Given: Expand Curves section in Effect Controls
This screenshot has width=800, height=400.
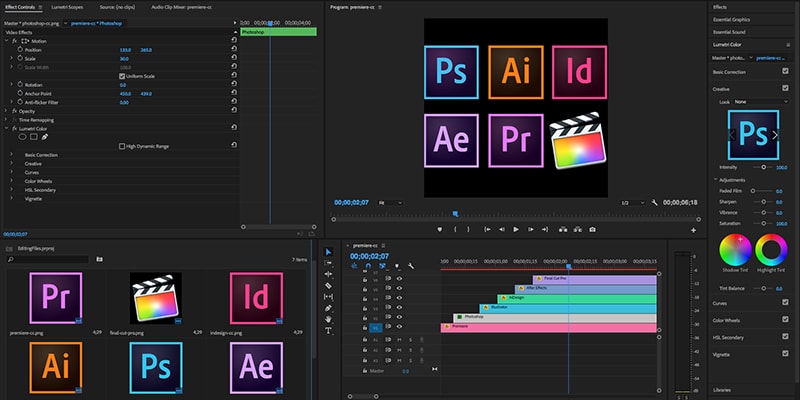Looking at the screenshot, I should pyautogui.click(x=11, y=172).
